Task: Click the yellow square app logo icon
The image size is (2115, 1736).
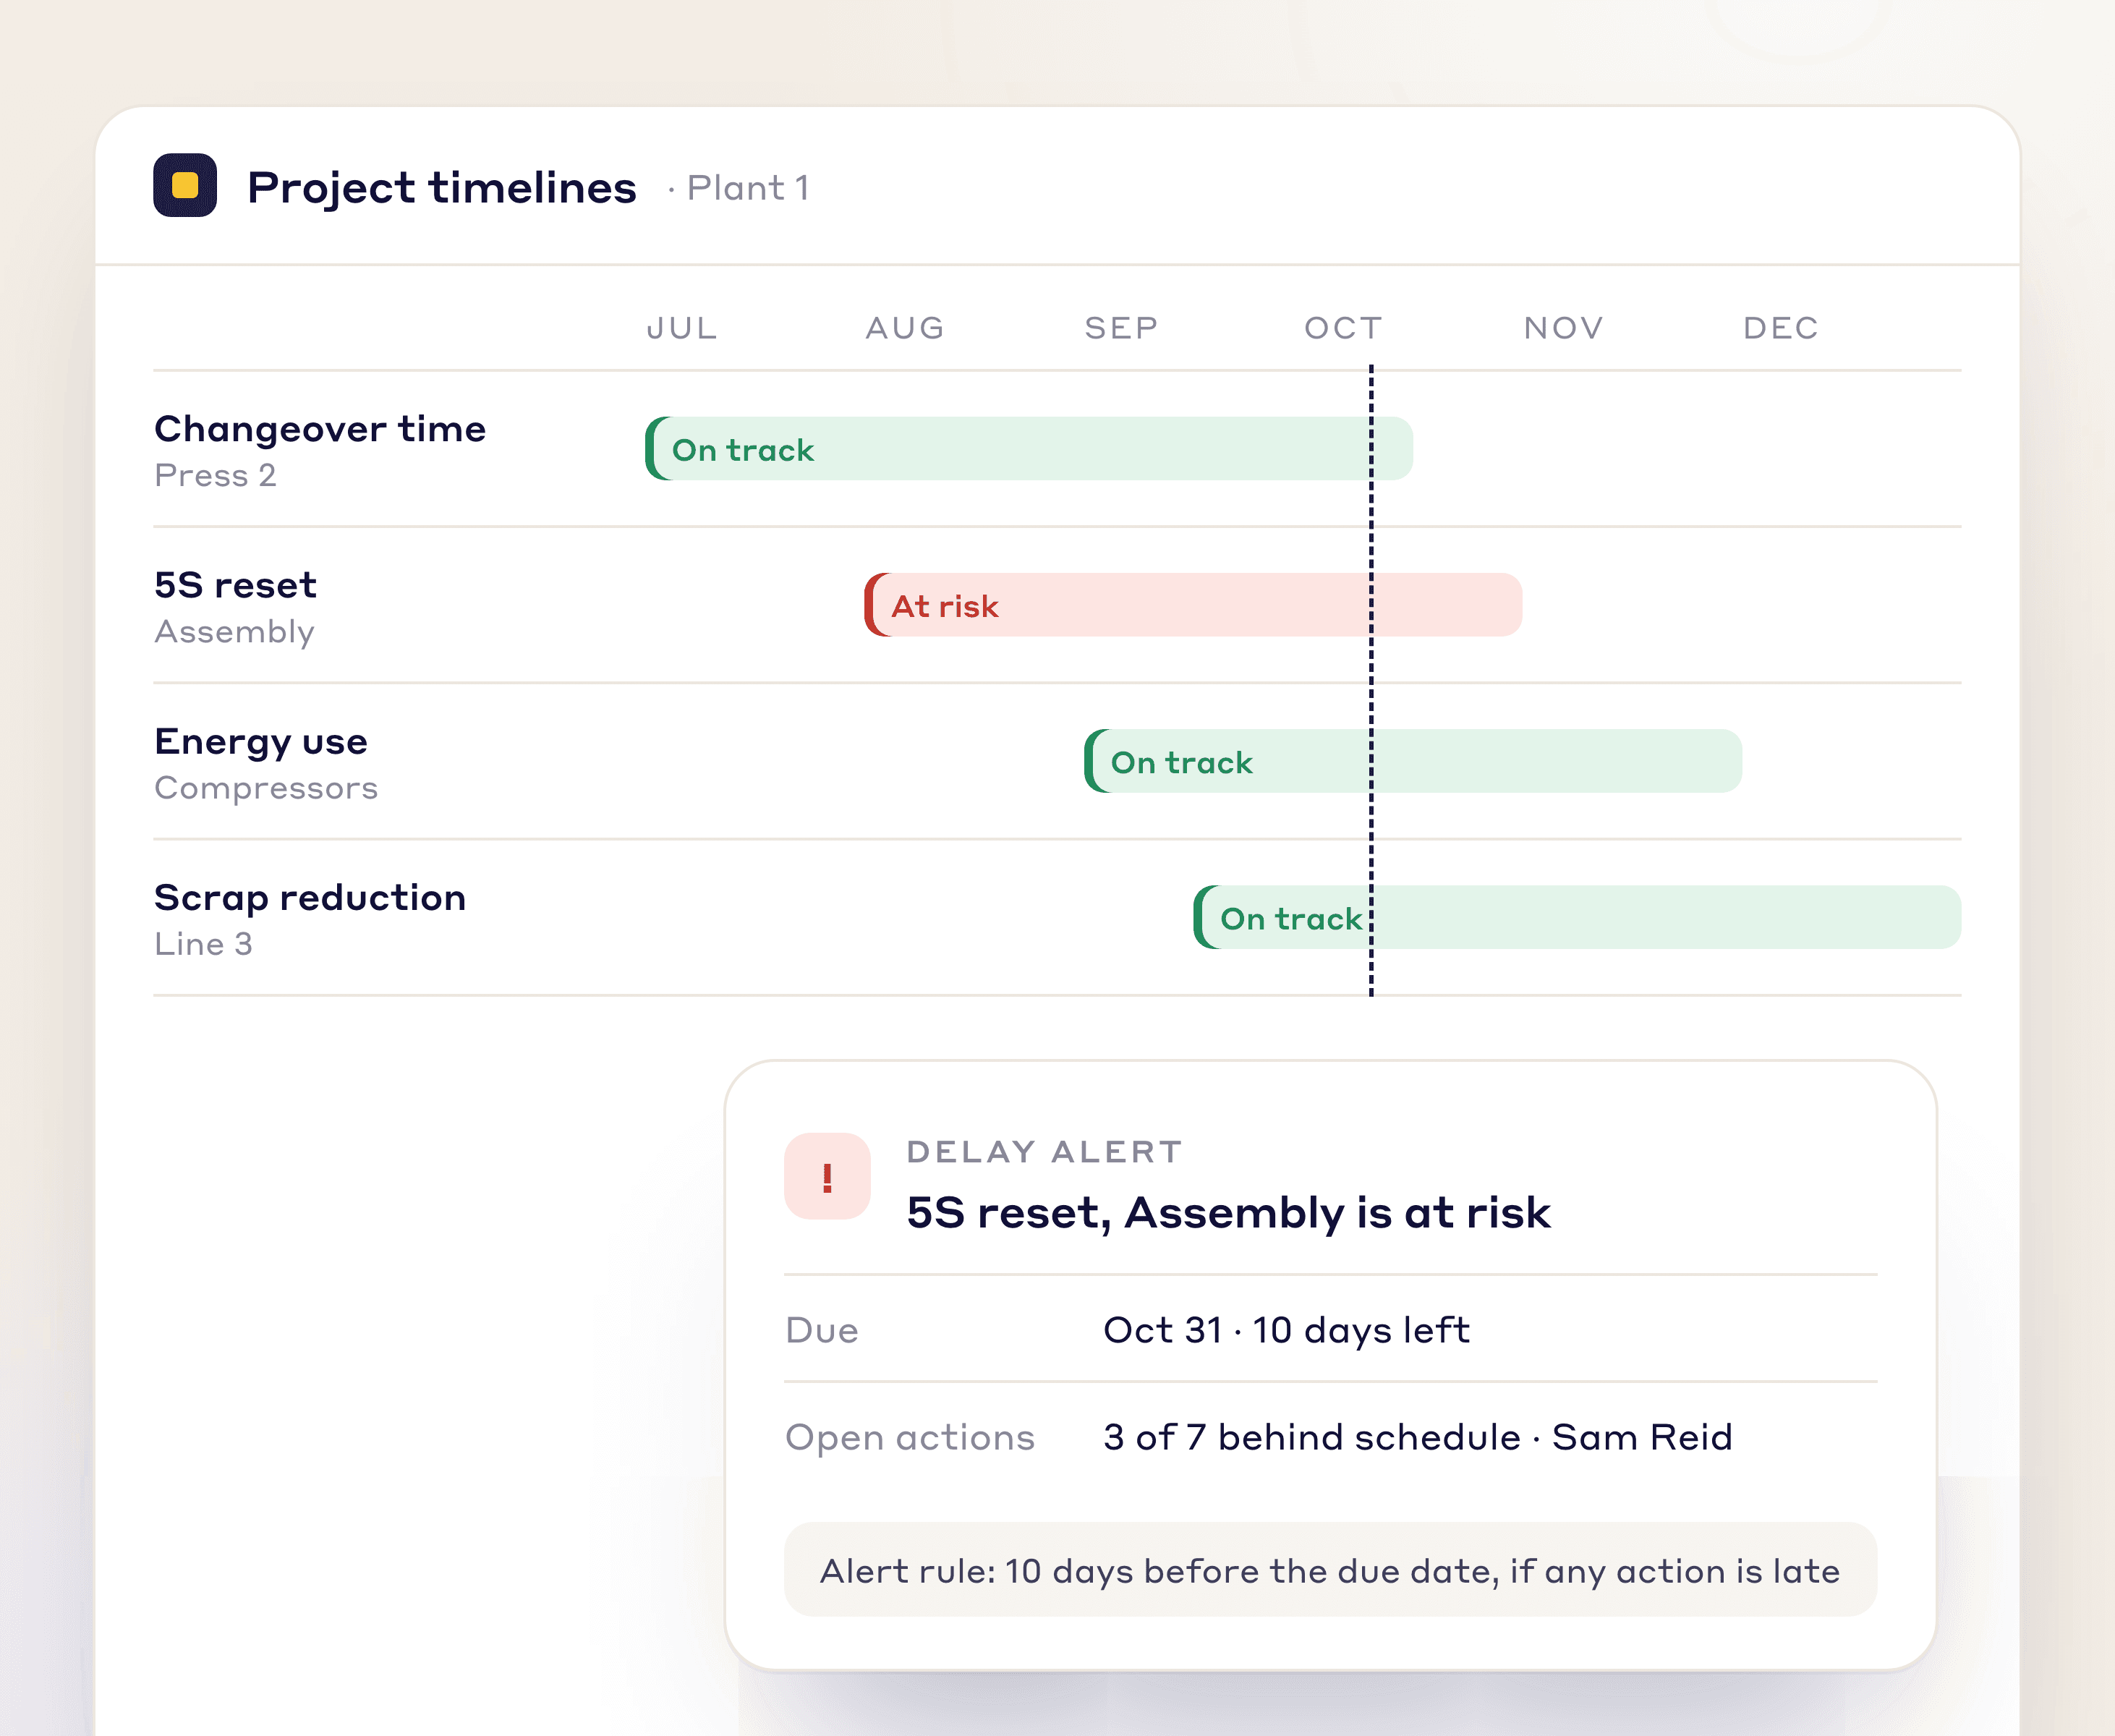Action: click(x=185, y=185)
